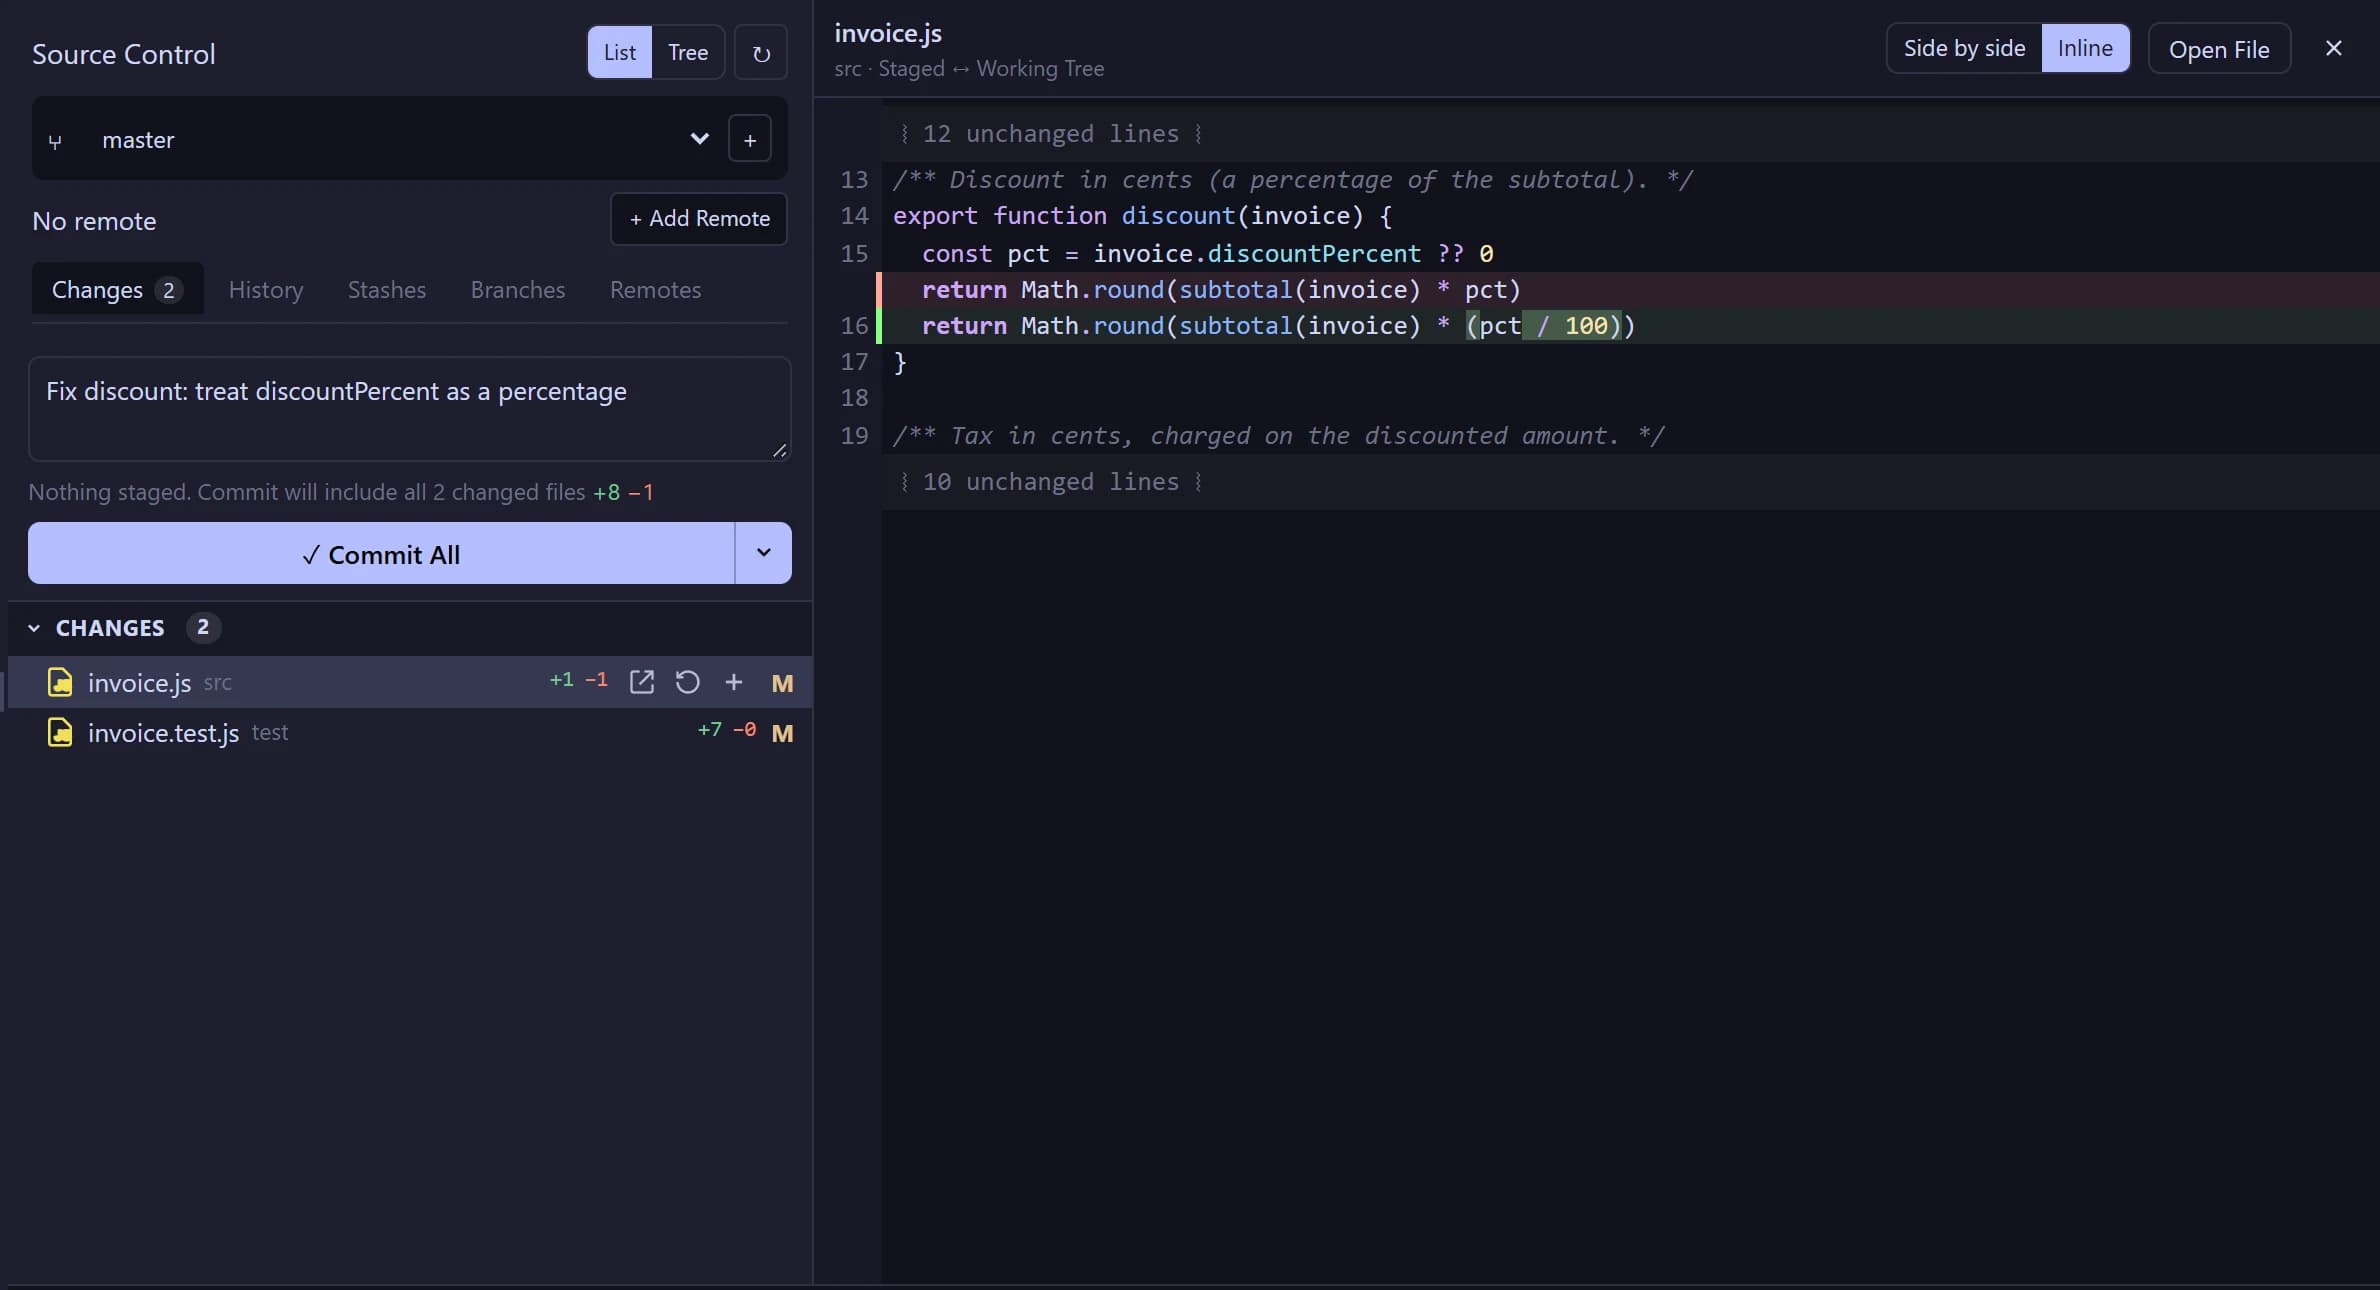Viewport: 2380px width, 1290px height.
Task: Click the invoice.js file icon
Action: [60, 682]
